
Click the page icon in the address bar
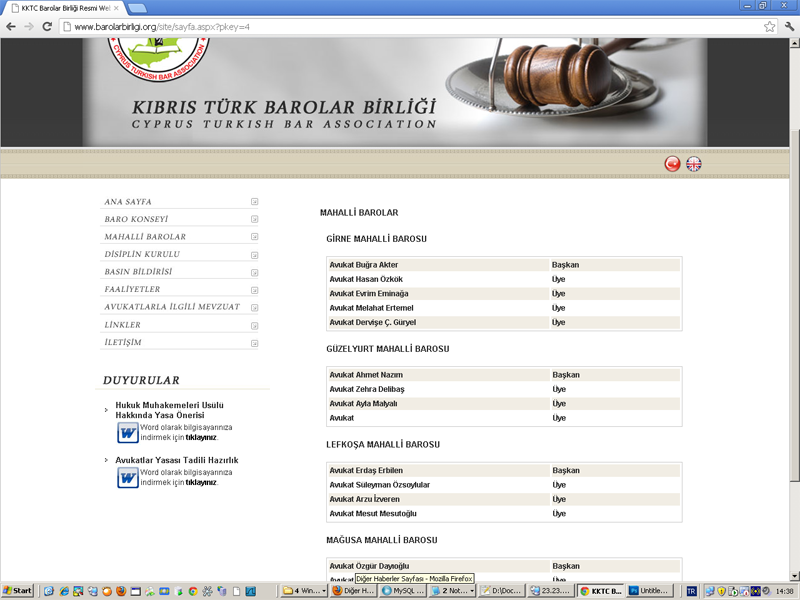(x=67, y=27)
